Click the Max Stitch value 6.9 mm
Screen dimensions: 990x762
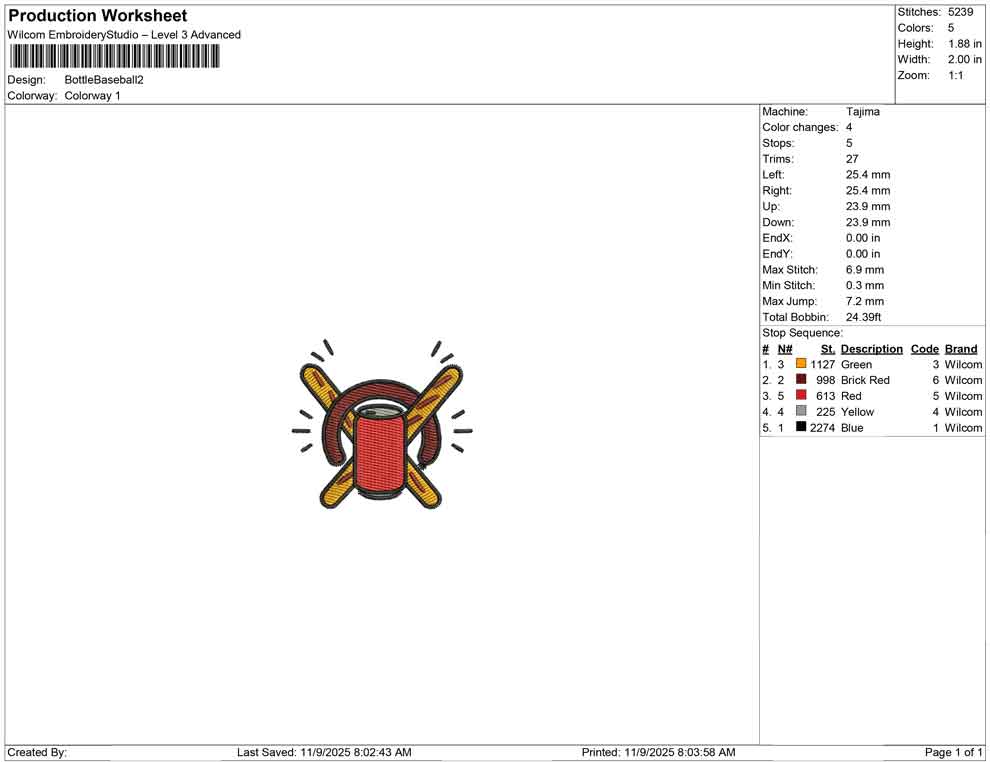tap(865, 270)
